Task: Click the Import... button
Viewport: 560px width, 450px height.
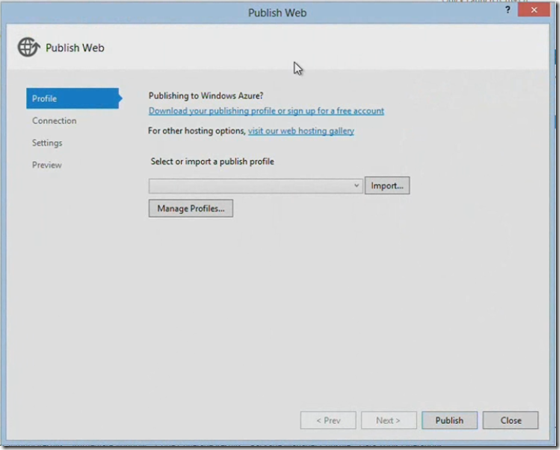Action: [387, 185]
